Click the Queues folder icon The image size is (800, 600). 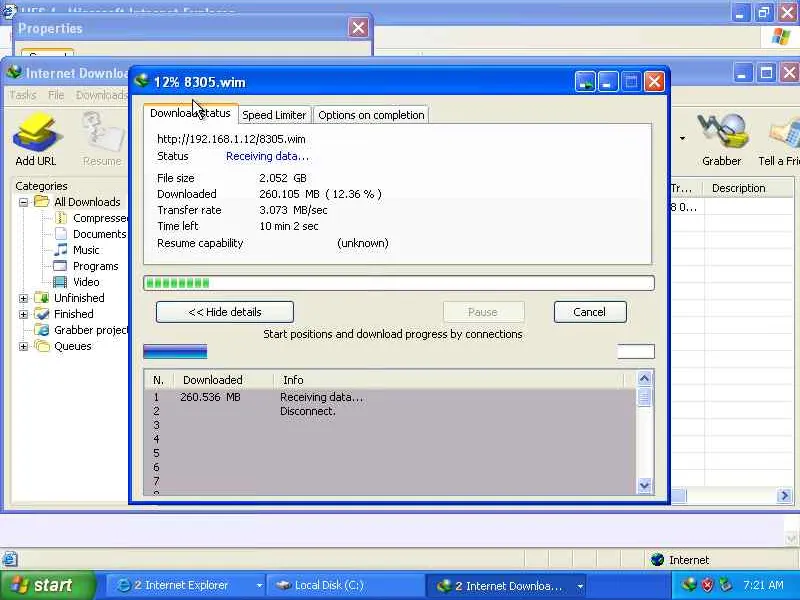(x=41, y=346)
